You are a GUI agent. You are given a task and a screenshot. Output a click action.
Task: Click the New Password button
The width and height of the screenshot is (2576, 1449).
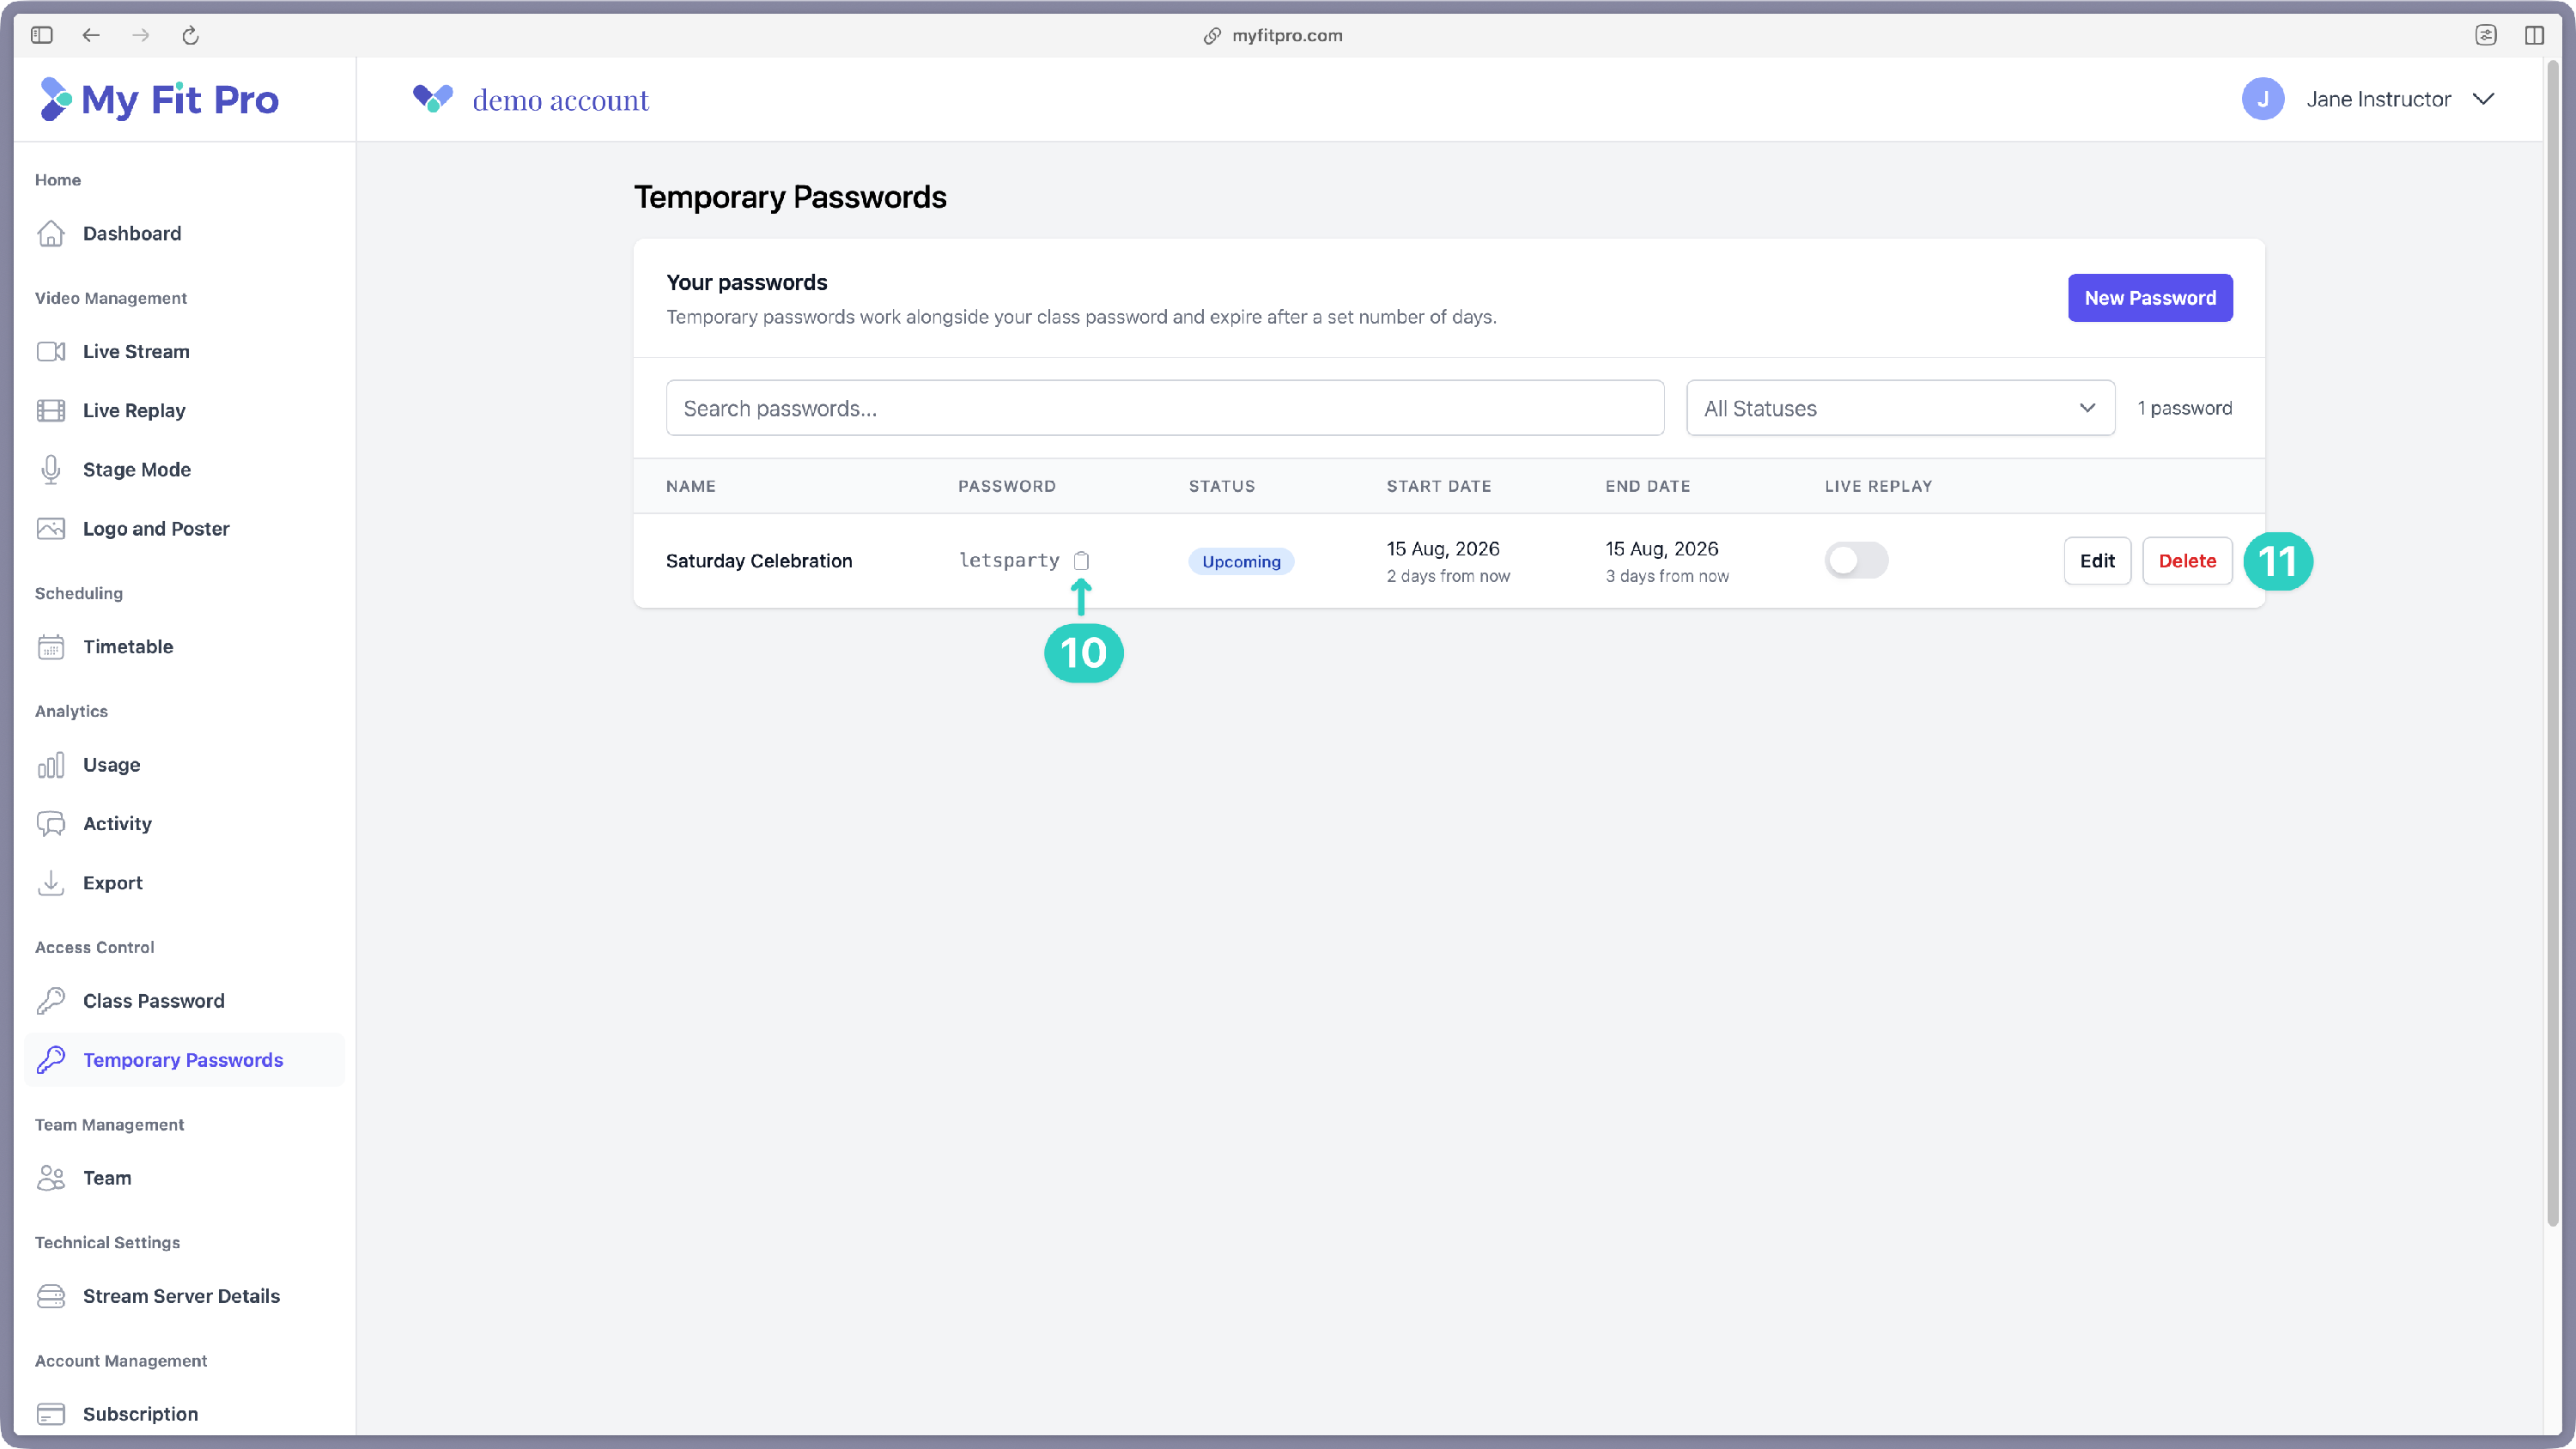pyautogui.click(x=2150, y=298)
